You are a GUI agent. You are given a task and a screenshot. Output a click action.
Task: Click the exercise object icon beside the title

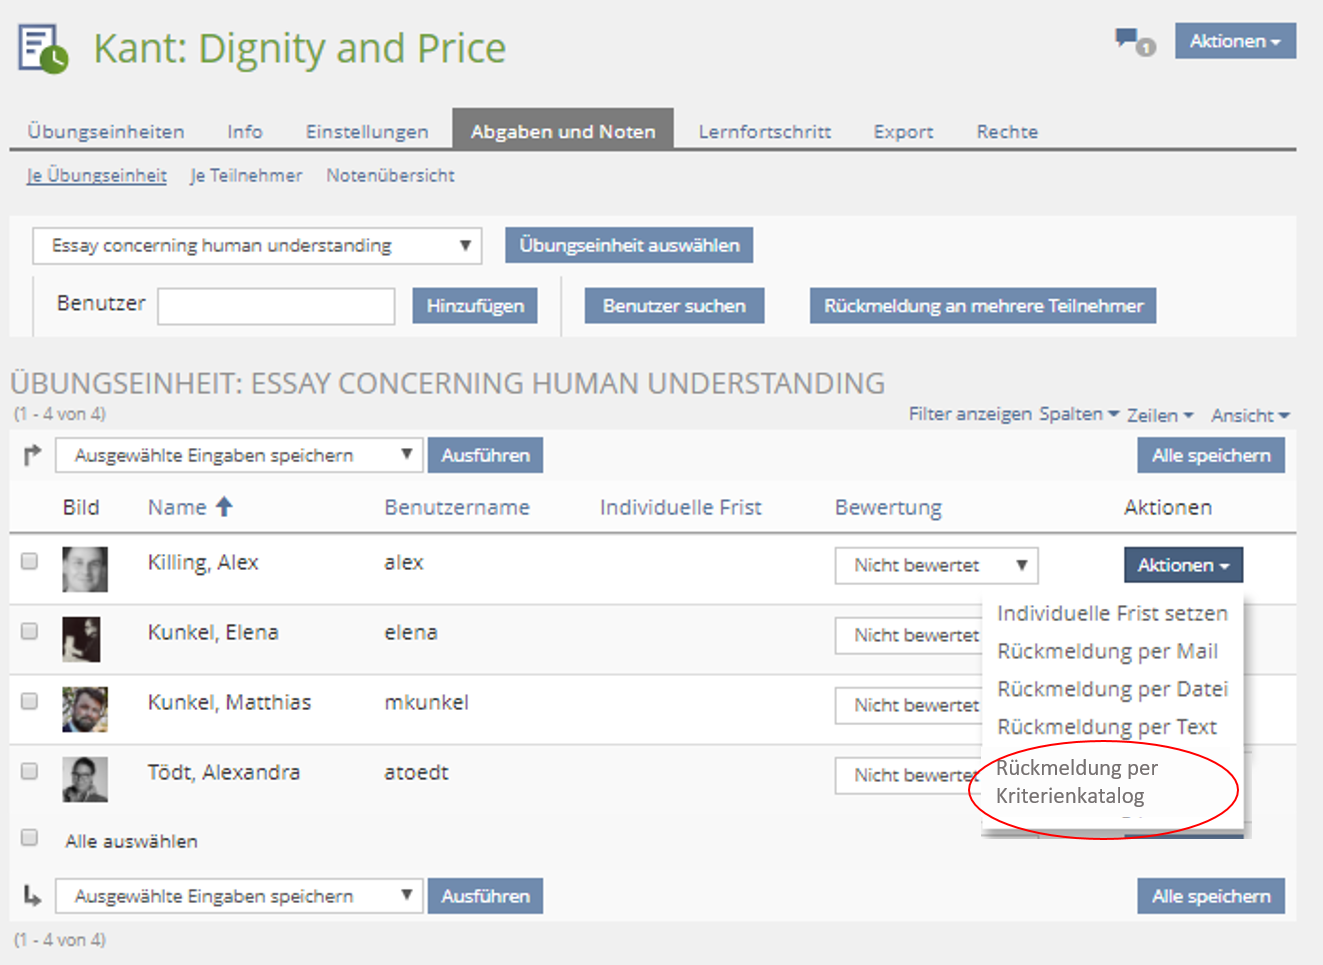[43, 49]
